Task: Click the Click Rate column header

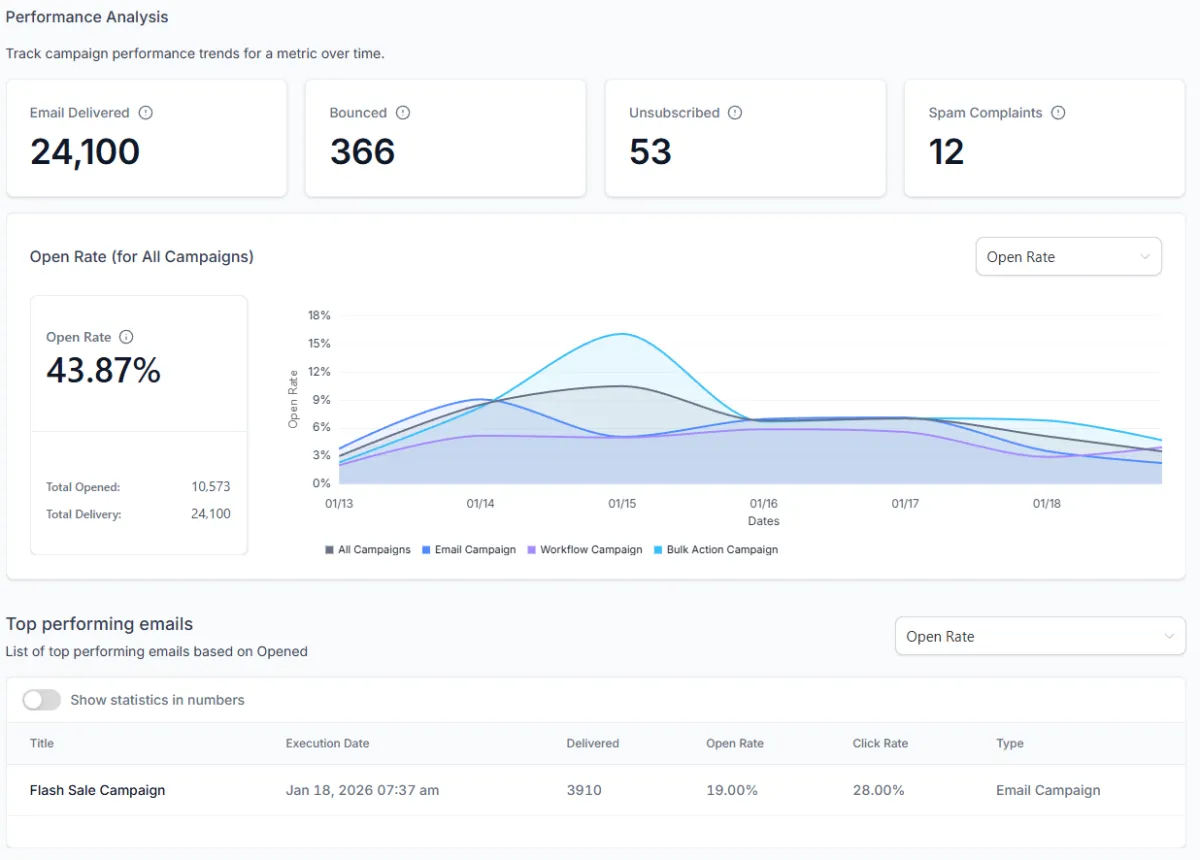Action: pyautogui.click(x=880, y=744)
